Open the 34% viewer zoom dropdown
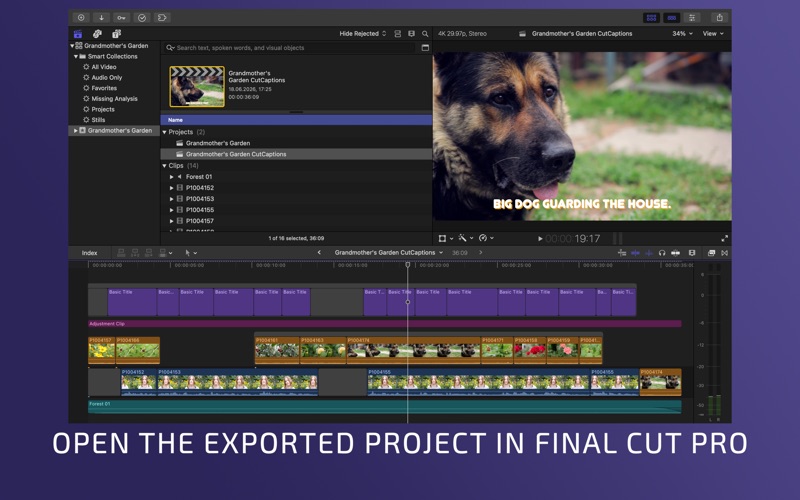Screen dimensions: 800x500 682,34
